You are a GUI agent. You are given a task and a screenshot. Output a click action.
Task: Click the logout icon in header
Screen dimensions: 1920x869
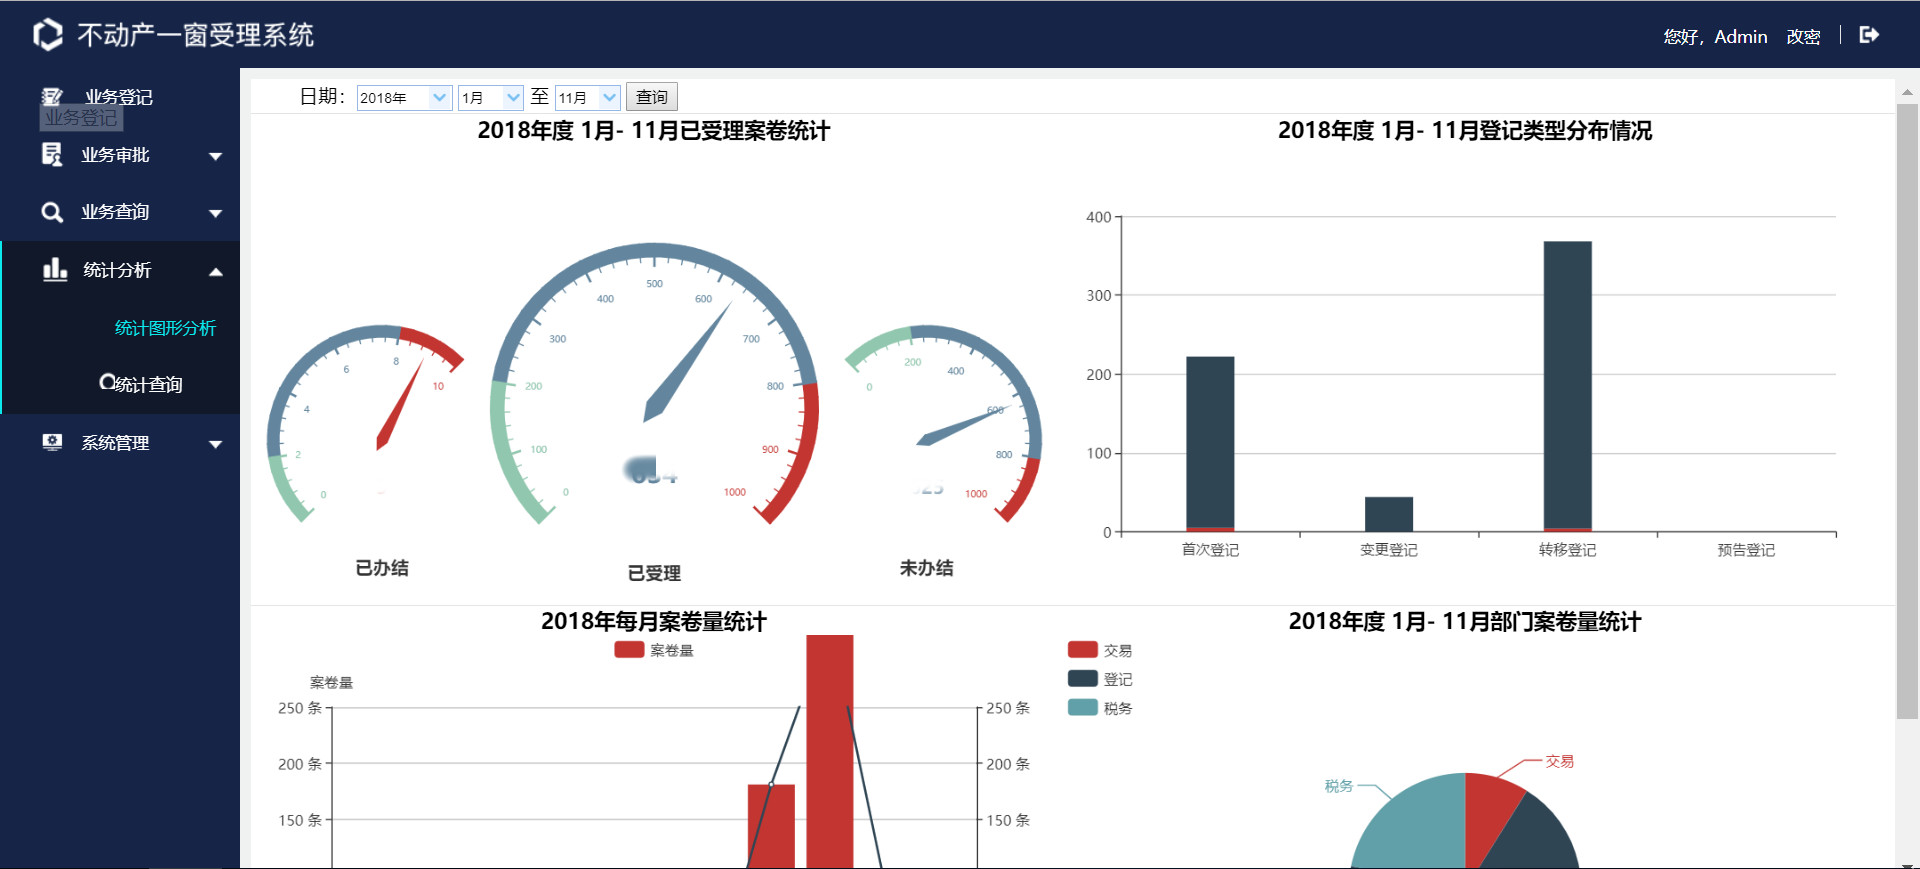[x=1869, y=35]
